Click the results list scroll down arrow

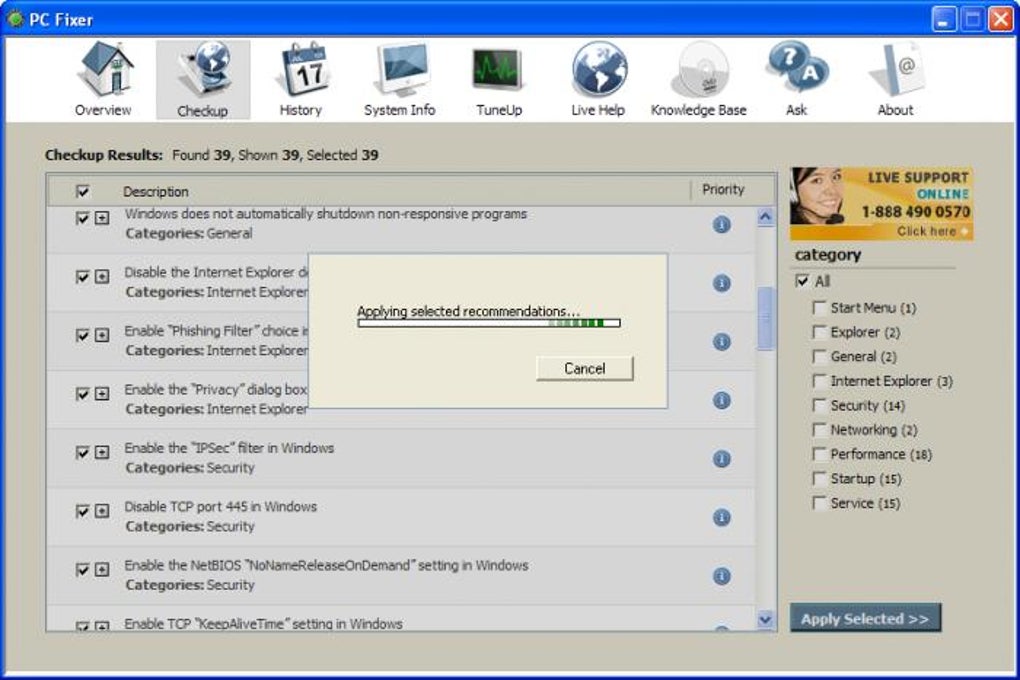coord(766,619)
